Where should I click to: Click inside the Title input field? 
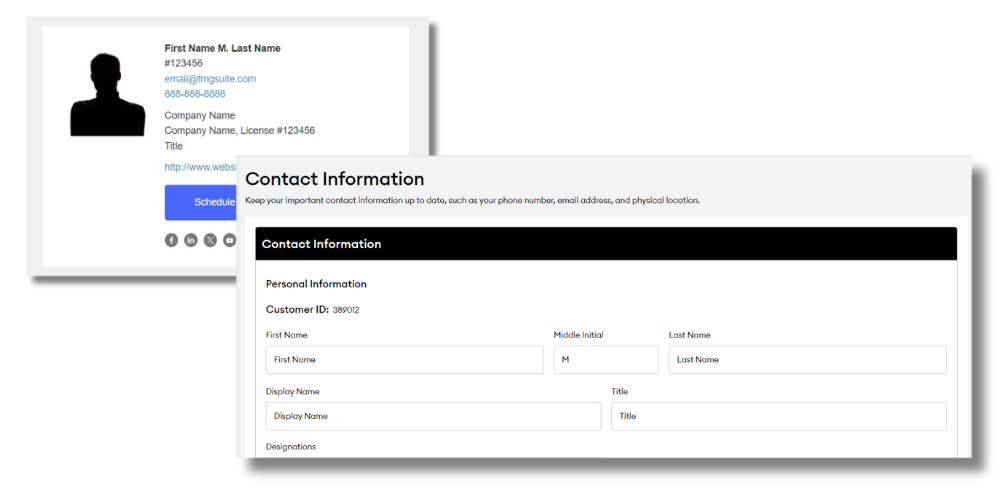pyautogui.click(x=778, y=416)
